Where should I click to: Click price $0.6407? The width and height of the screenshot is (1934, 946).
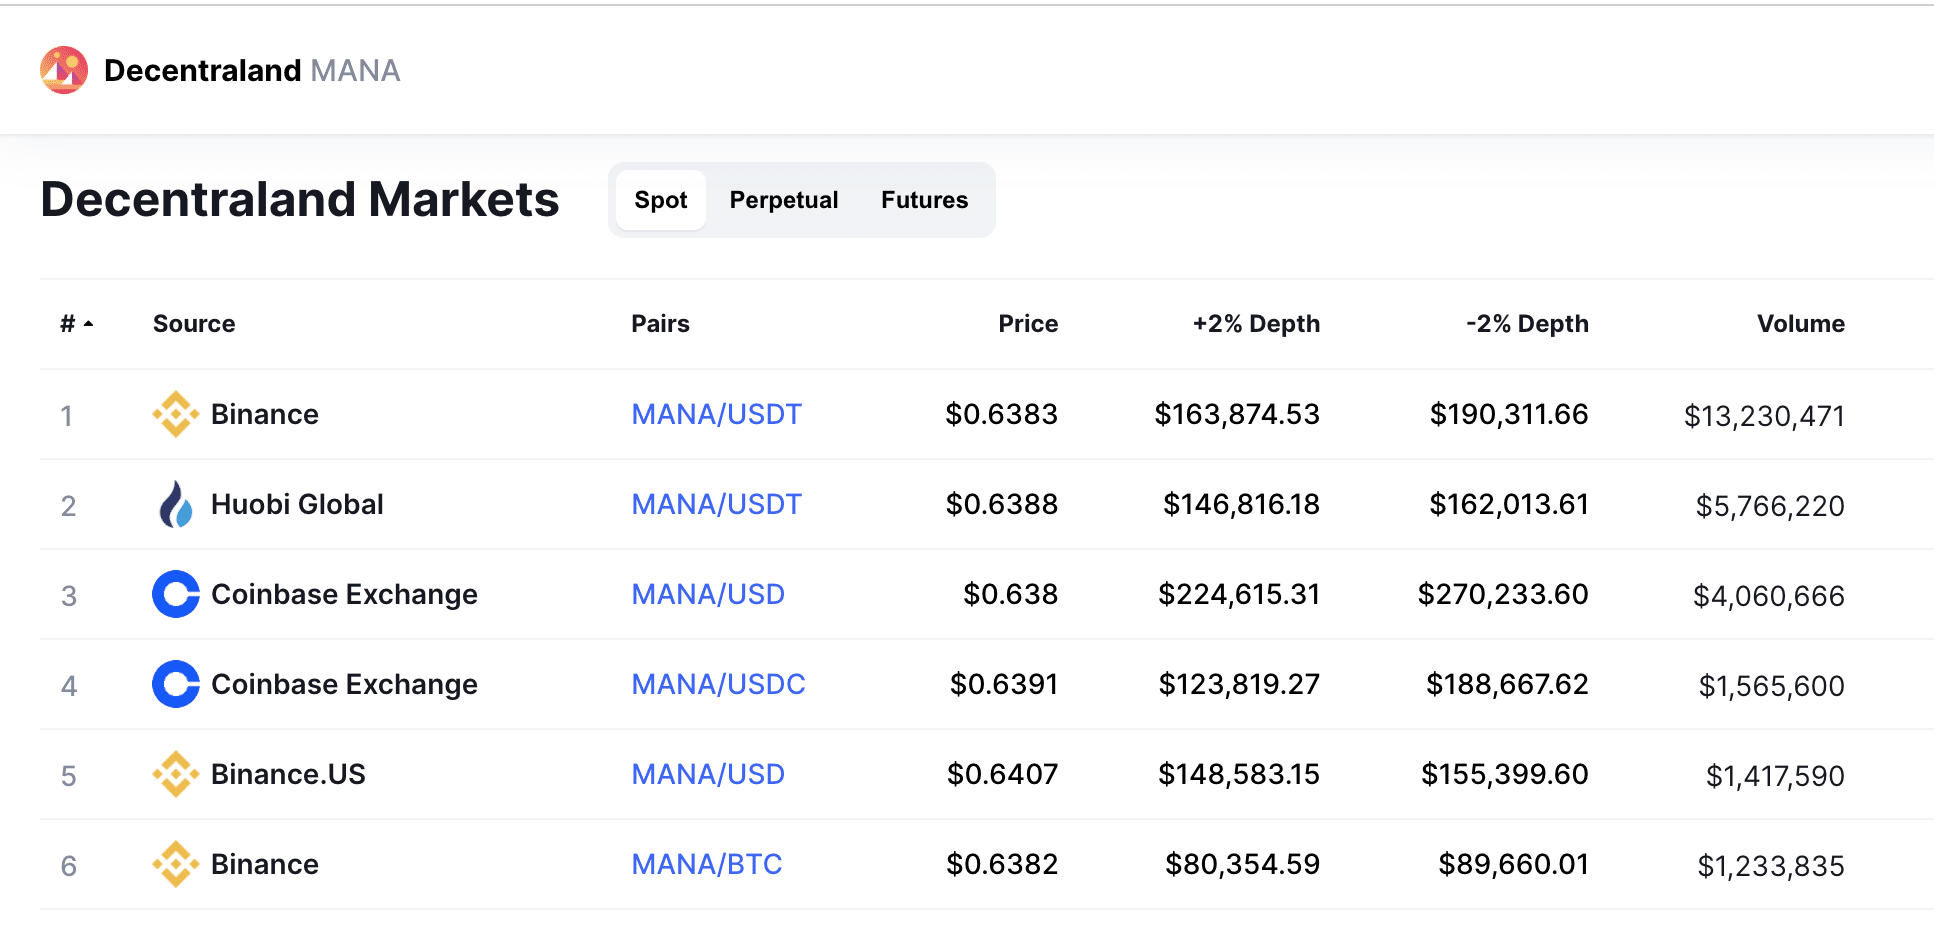click(1003, 774)
